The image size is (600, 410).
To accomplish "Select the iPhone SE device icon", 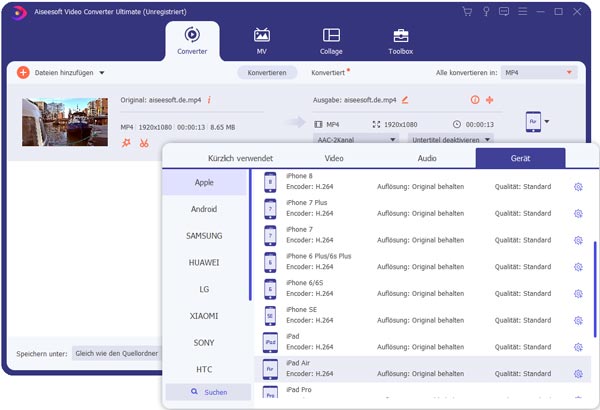I will pyautogui.click(x=270, y=316).
